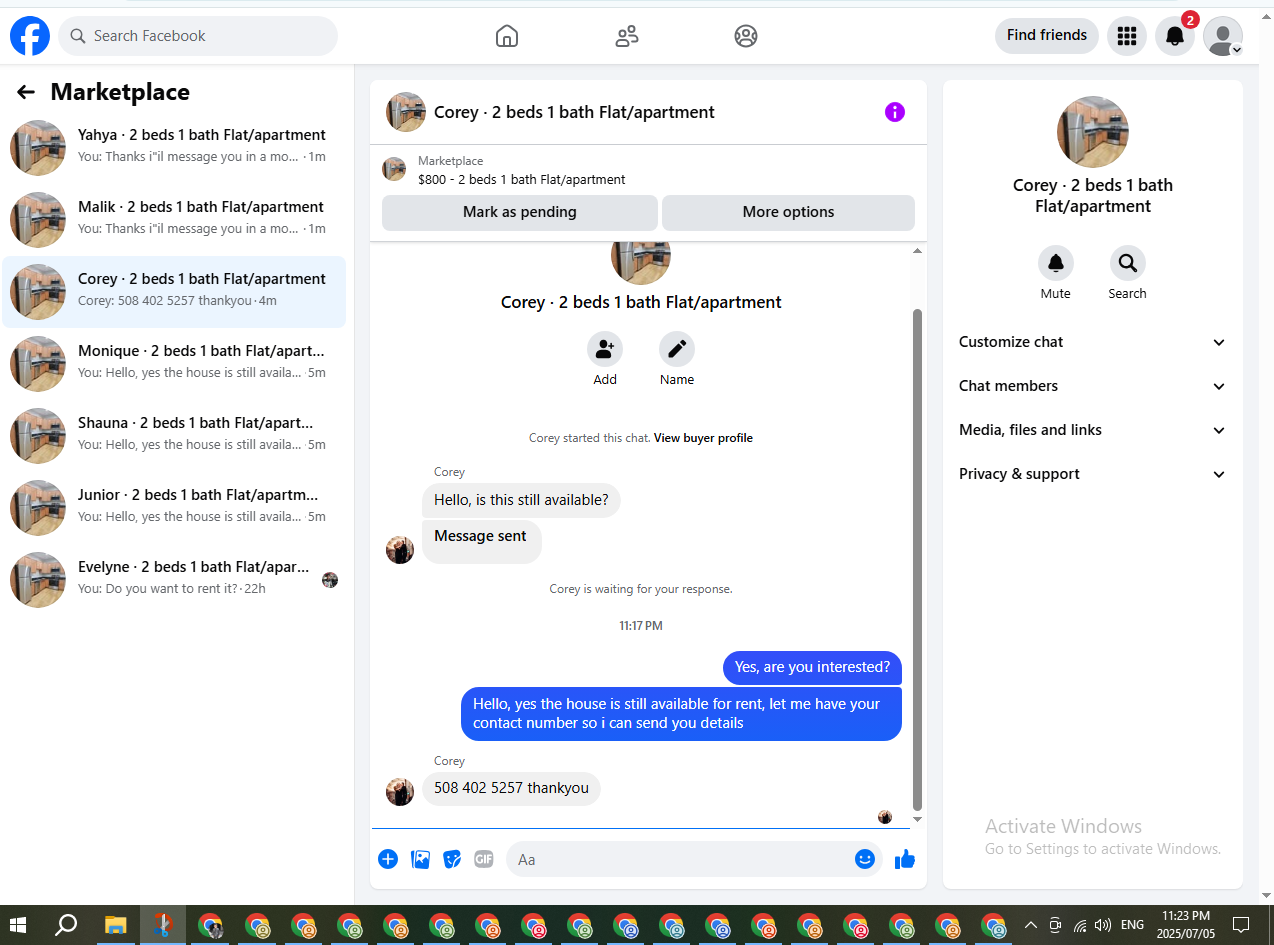
Task: Mute the Corey conversation
Action: pos(1056,263)
